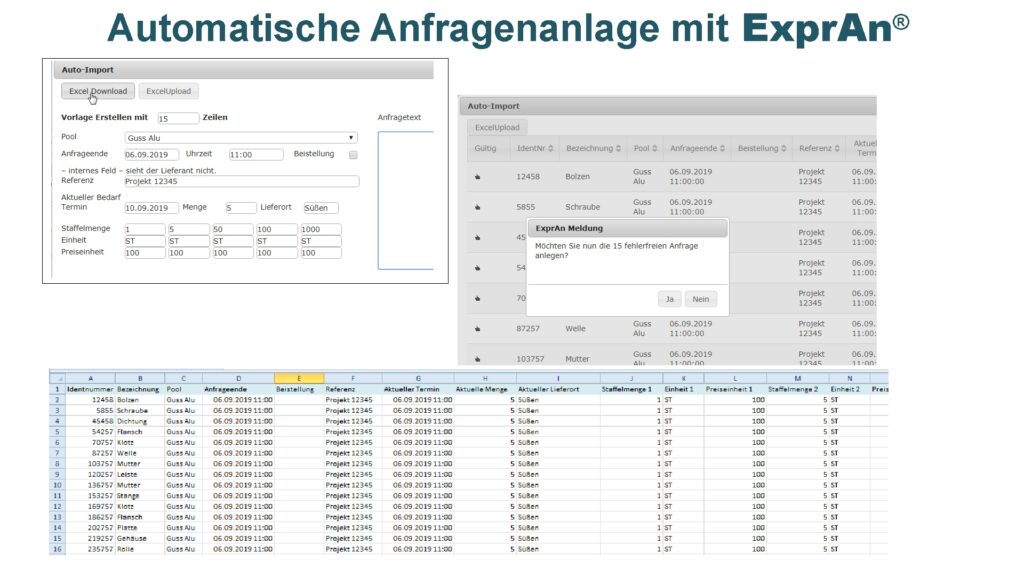Click Einheit field below Staffelmenge 1000

(x=321, y=241)
